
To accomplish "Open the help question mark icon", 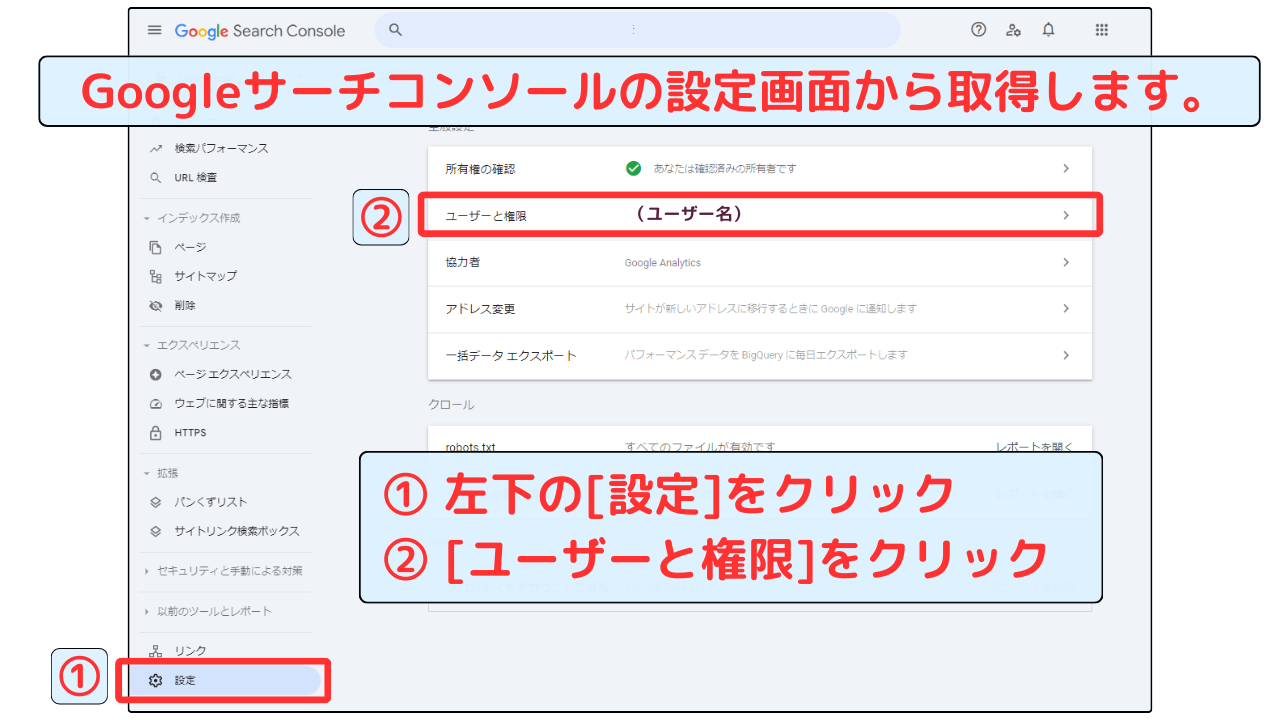I will coord(979,30).
